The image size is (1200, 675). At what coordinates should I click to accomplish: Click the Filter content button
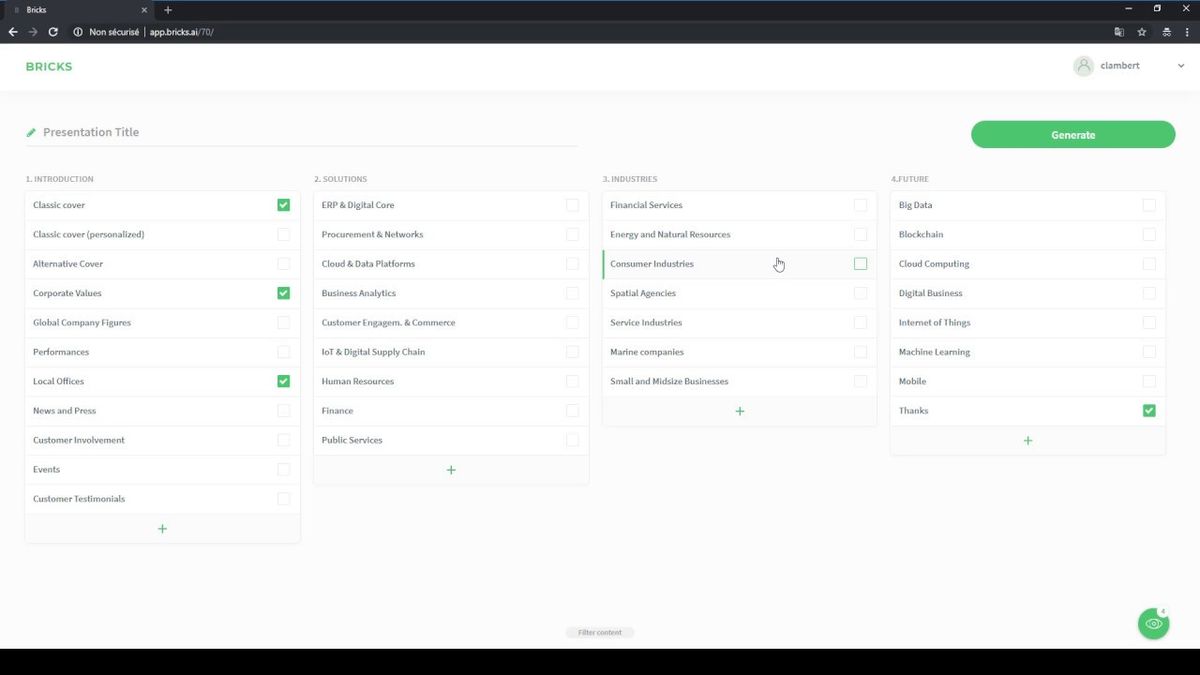click(599, 632)
